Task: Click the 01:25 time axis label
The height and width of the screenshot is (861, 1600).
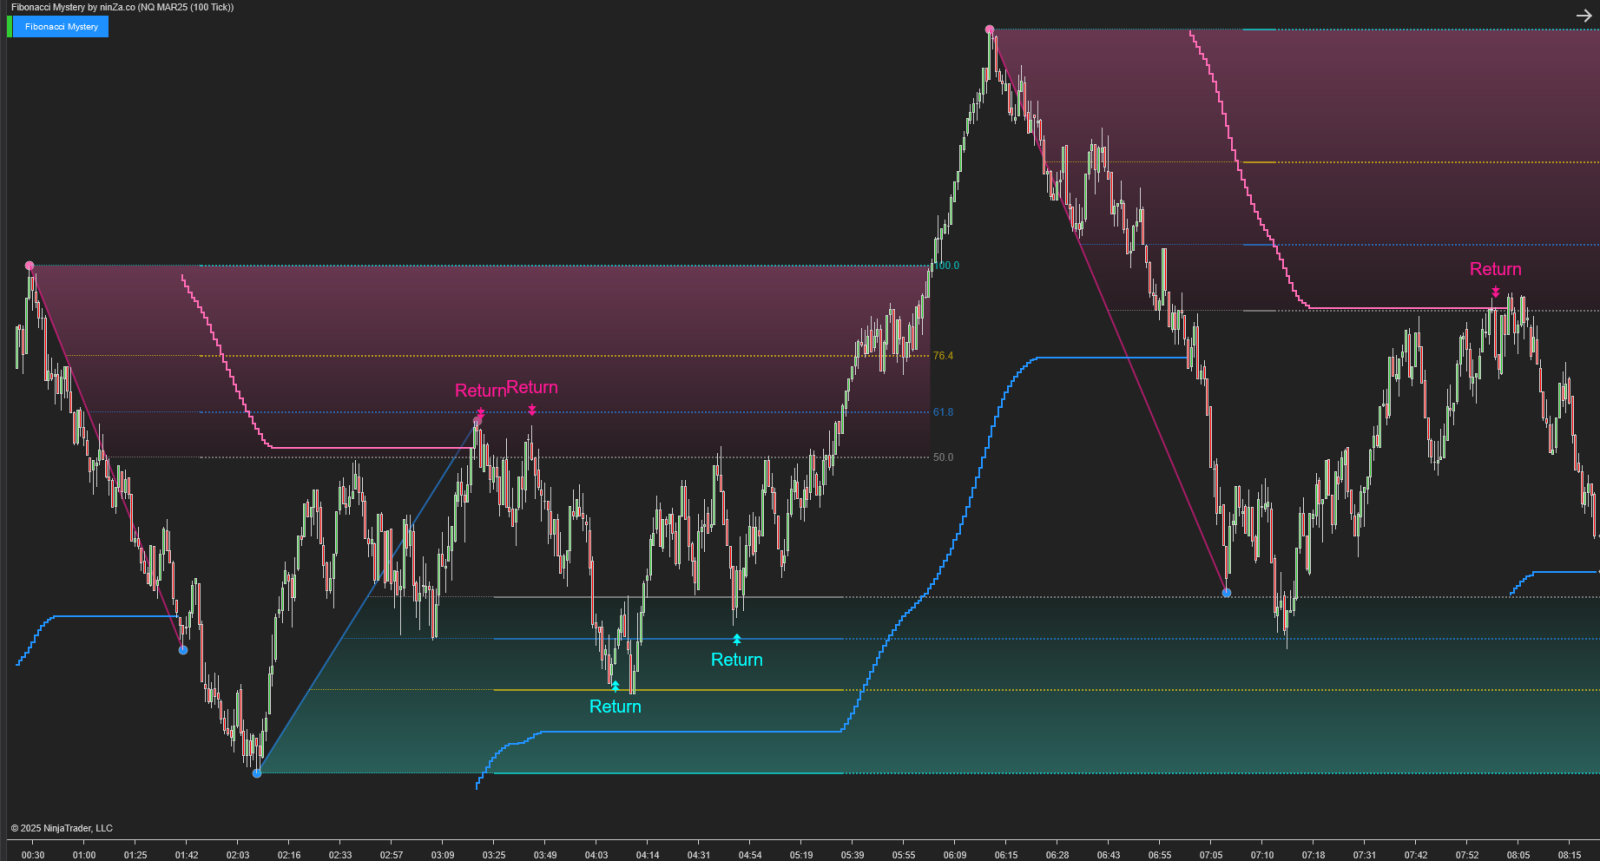Action: pyautogui.click(x=135, y=855)
